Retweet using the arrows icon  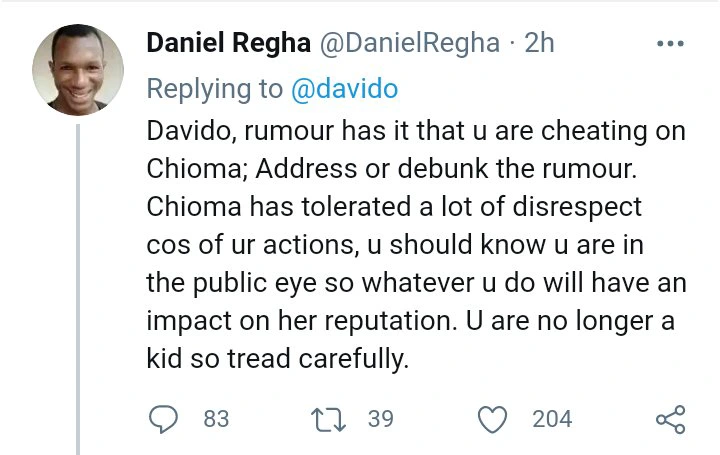click(329, 419)
